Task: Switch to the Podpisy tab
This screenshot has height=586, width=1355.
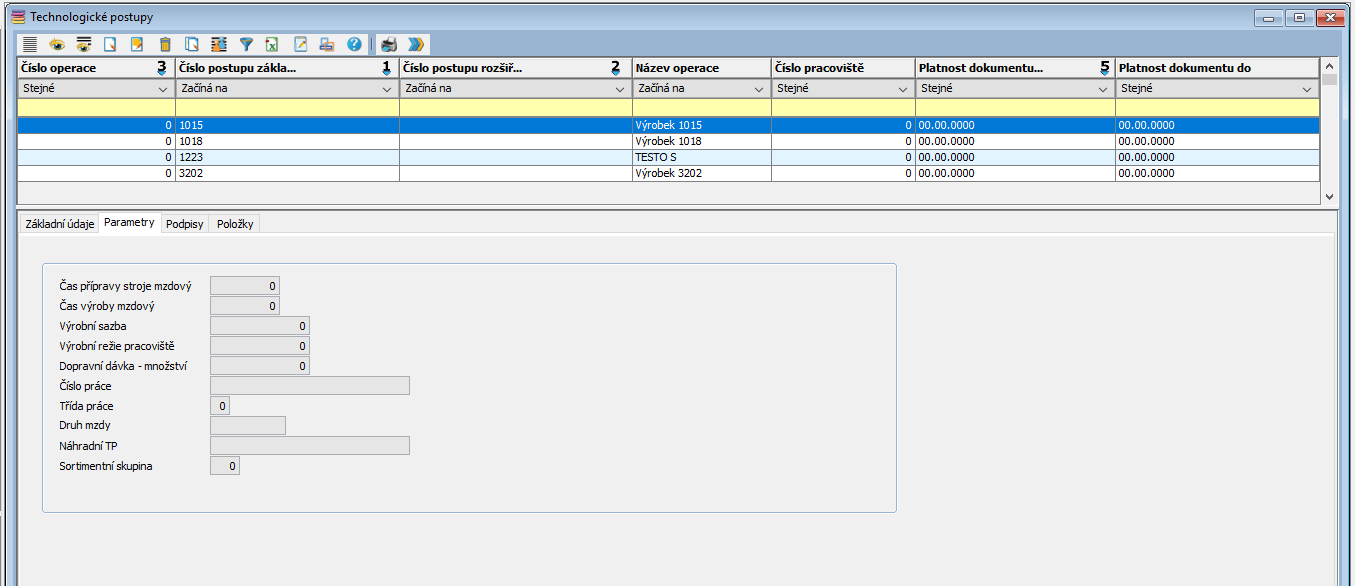Action: point(184,224)
